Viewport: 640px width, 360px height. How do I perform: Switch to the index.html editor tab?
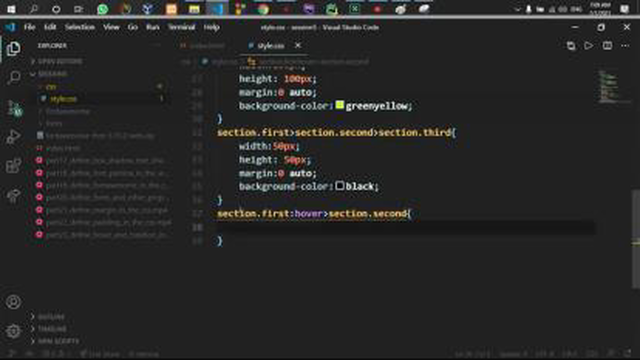click(x=203, y=46)
